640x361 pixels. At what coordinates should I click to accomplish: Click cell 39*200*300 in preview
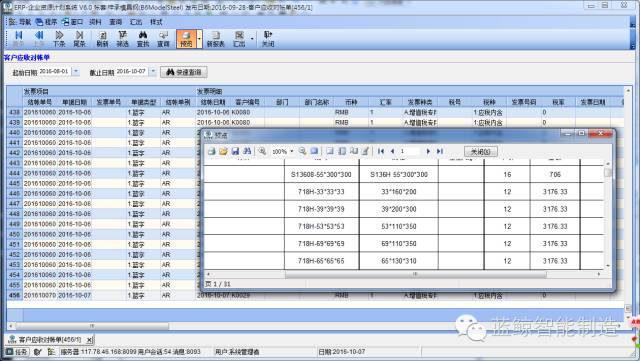point(399,209)
